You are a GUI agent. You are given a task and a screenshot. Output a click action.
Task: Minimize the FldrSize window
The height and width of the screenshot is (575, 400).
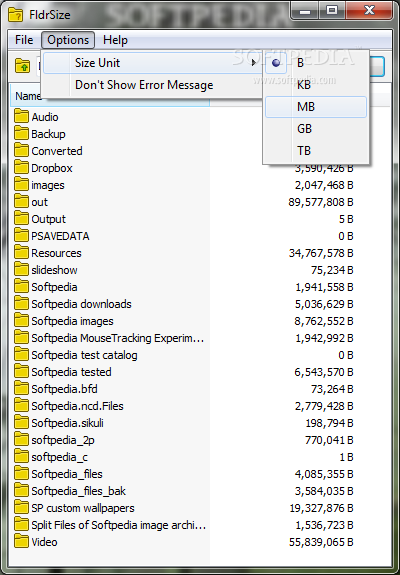click(305, 11)
